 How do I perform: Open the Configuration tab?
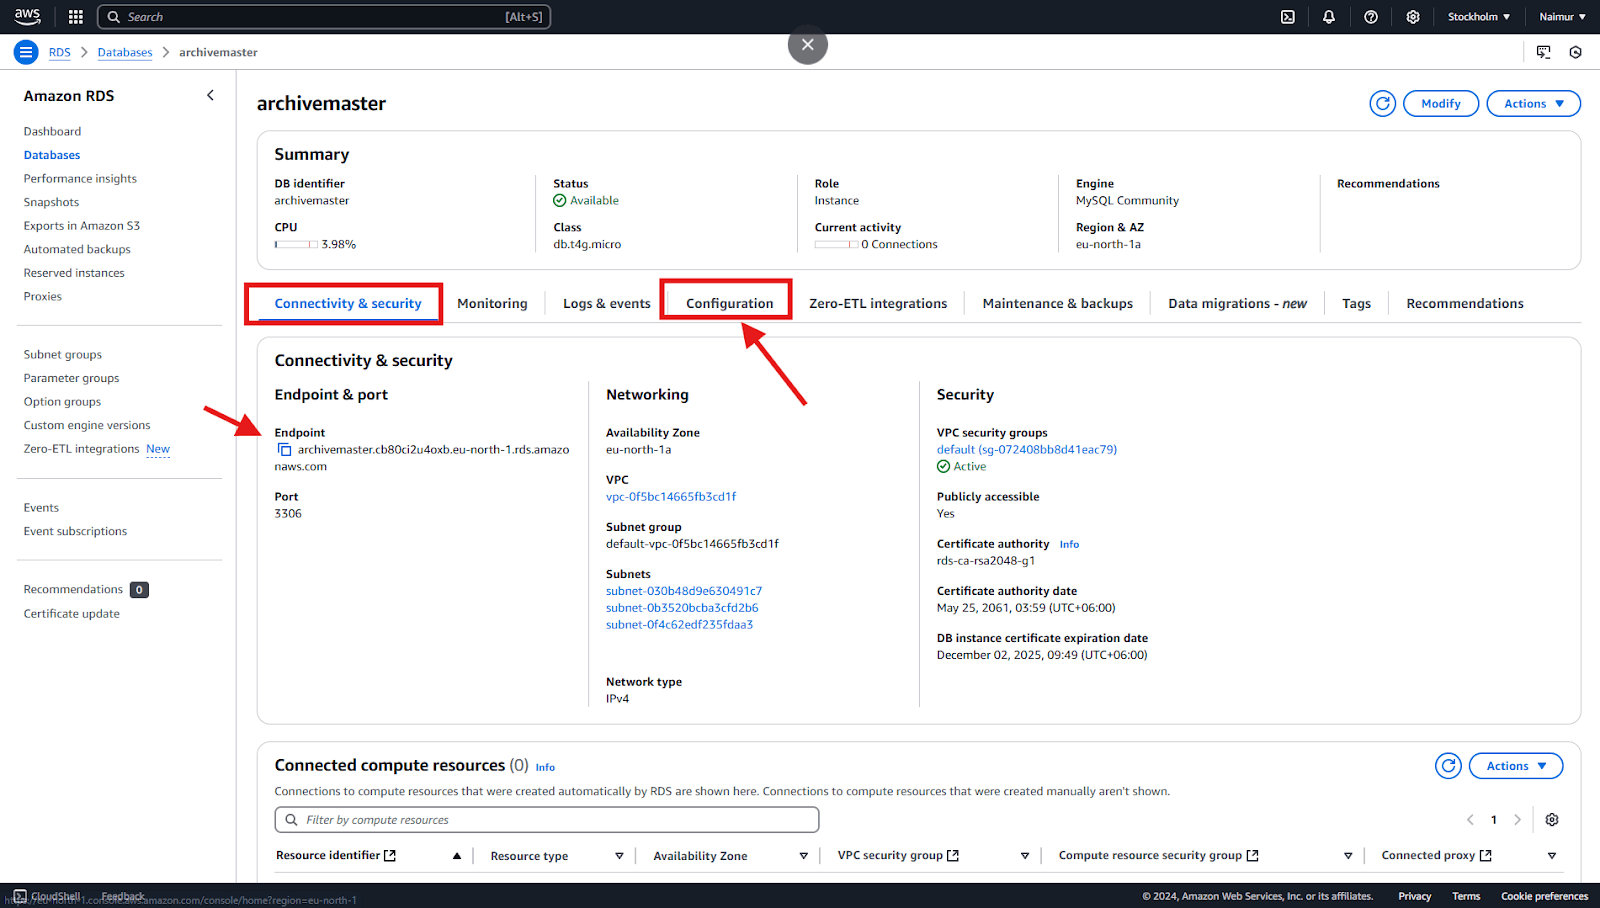tap(729, 303)
